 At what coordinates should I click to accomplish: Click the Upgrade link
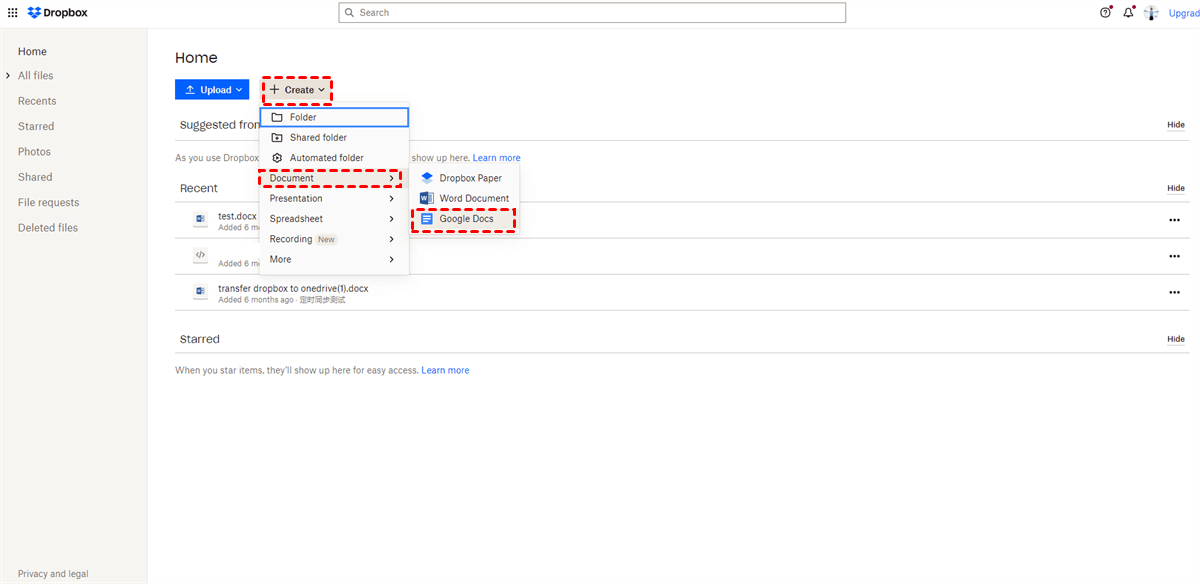[x=1184, y=13]
